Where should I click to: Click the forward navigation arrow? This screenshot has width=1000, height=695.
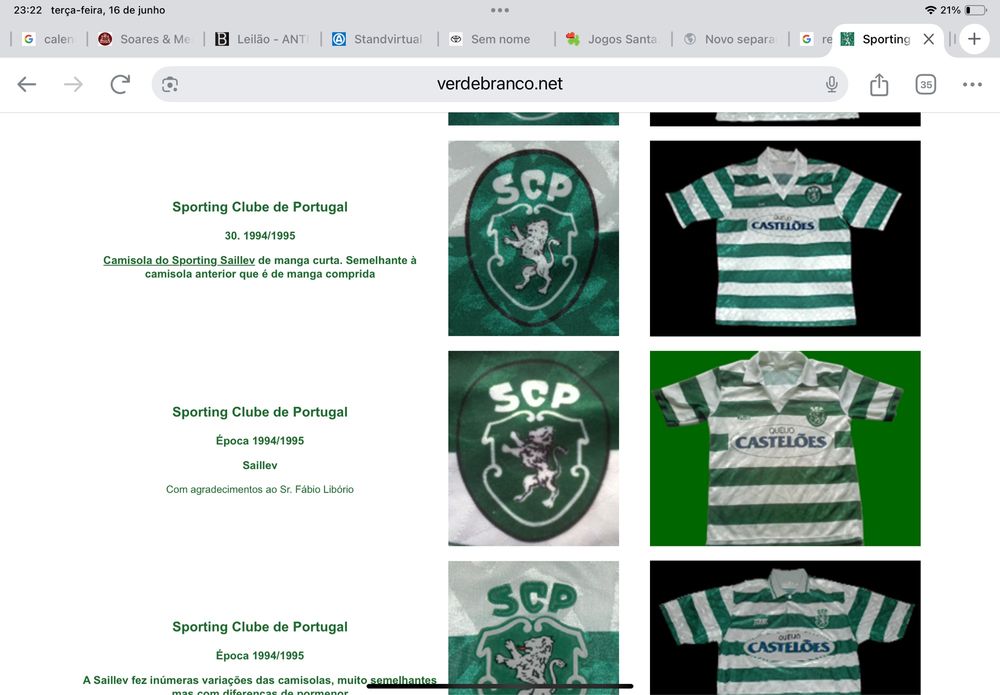click(73, 84)
